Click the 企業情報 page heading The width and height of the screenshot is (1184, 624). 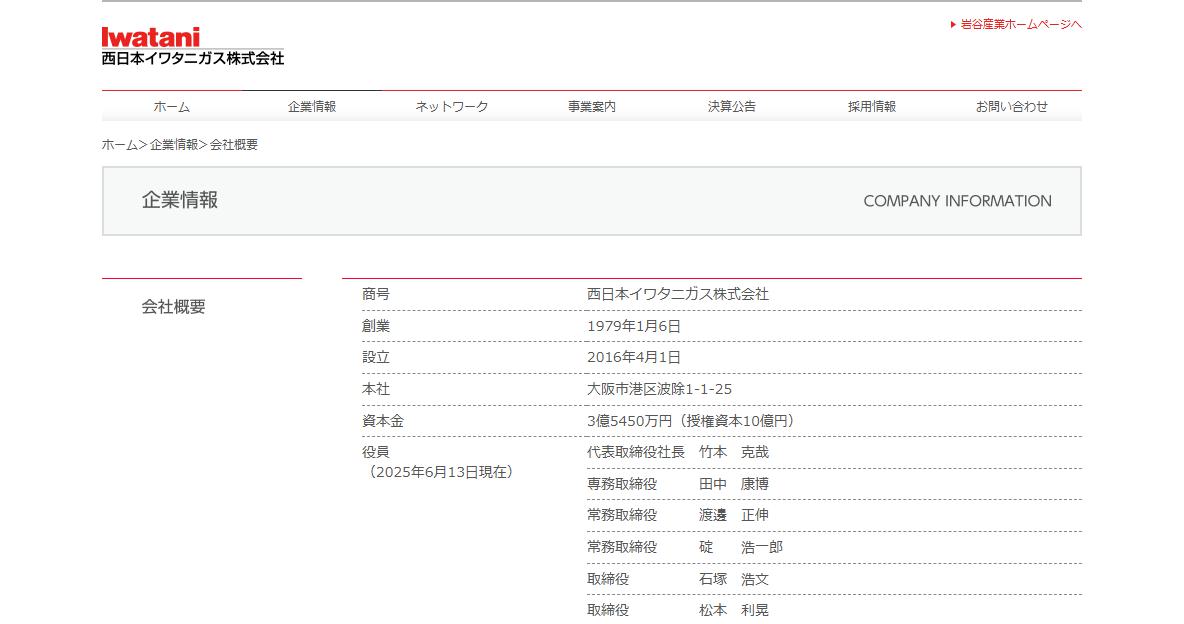coord(180,200)
